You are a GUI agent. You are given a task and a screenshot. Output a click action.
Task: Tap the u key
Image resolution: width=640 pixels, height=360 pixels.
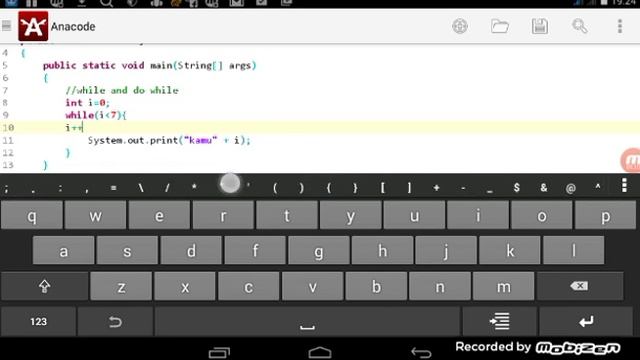(x=414, y=215)
